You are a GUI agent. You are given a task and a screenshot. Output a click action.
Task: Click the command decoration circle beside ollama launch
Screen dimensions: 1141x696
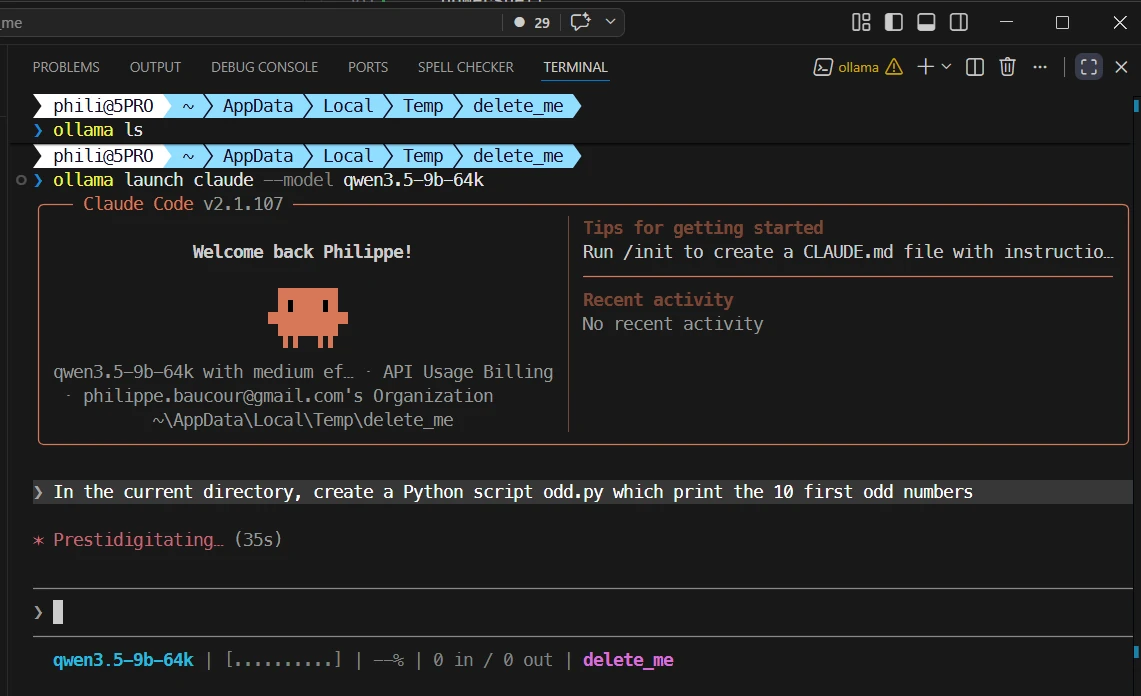click(21, 180)
